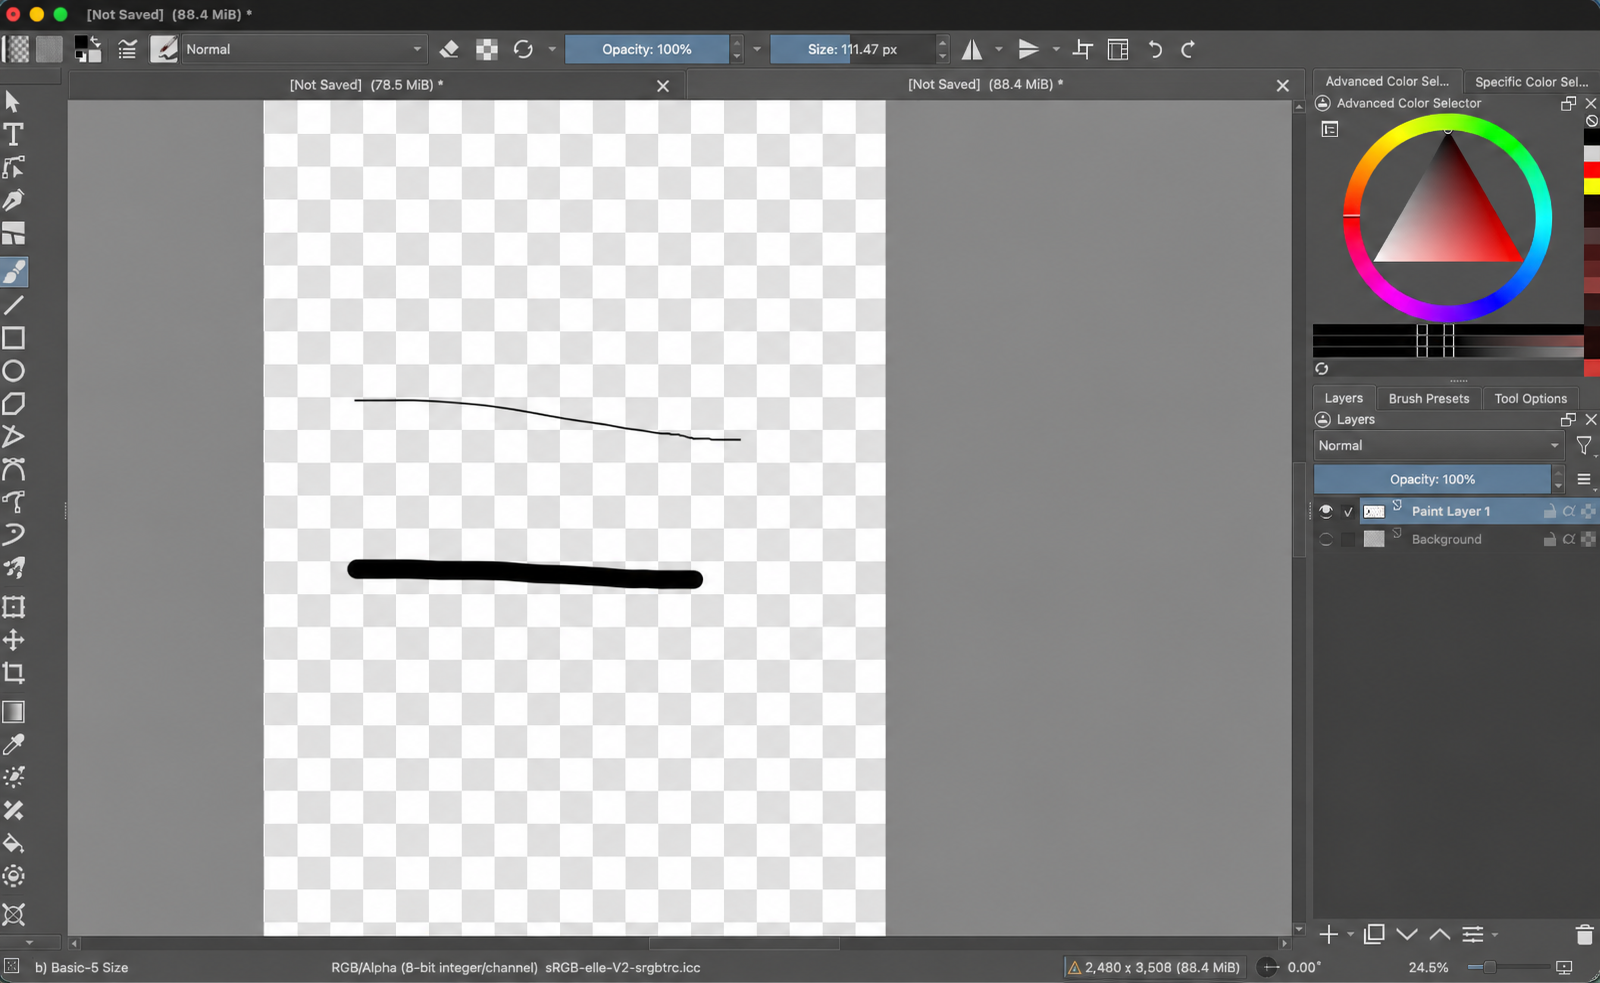Adjust the brush Opacity slider in toolbar

(647, 49)
